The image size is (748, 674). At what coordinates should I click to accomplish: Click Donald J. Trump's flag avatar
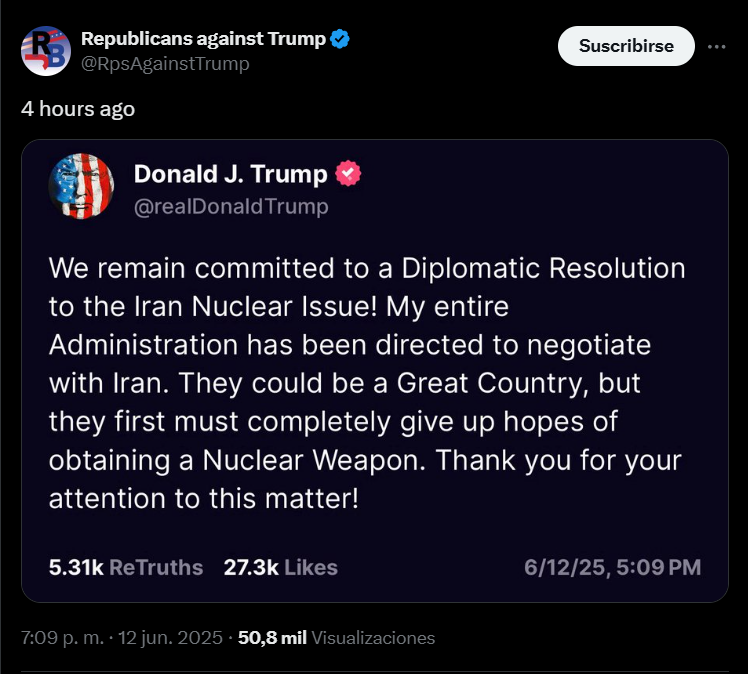pos(81,187)
